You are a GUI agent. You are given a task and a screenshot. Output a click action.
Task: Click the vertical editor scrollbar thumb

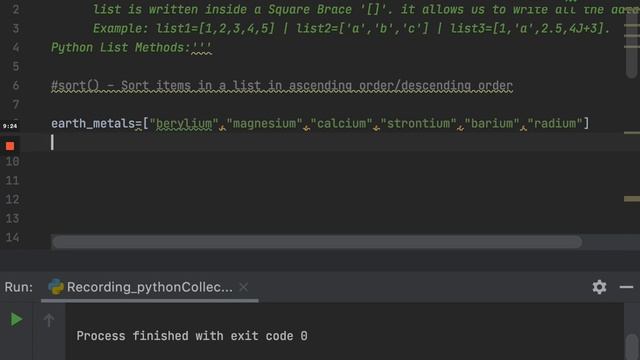[x=631, y=45]
